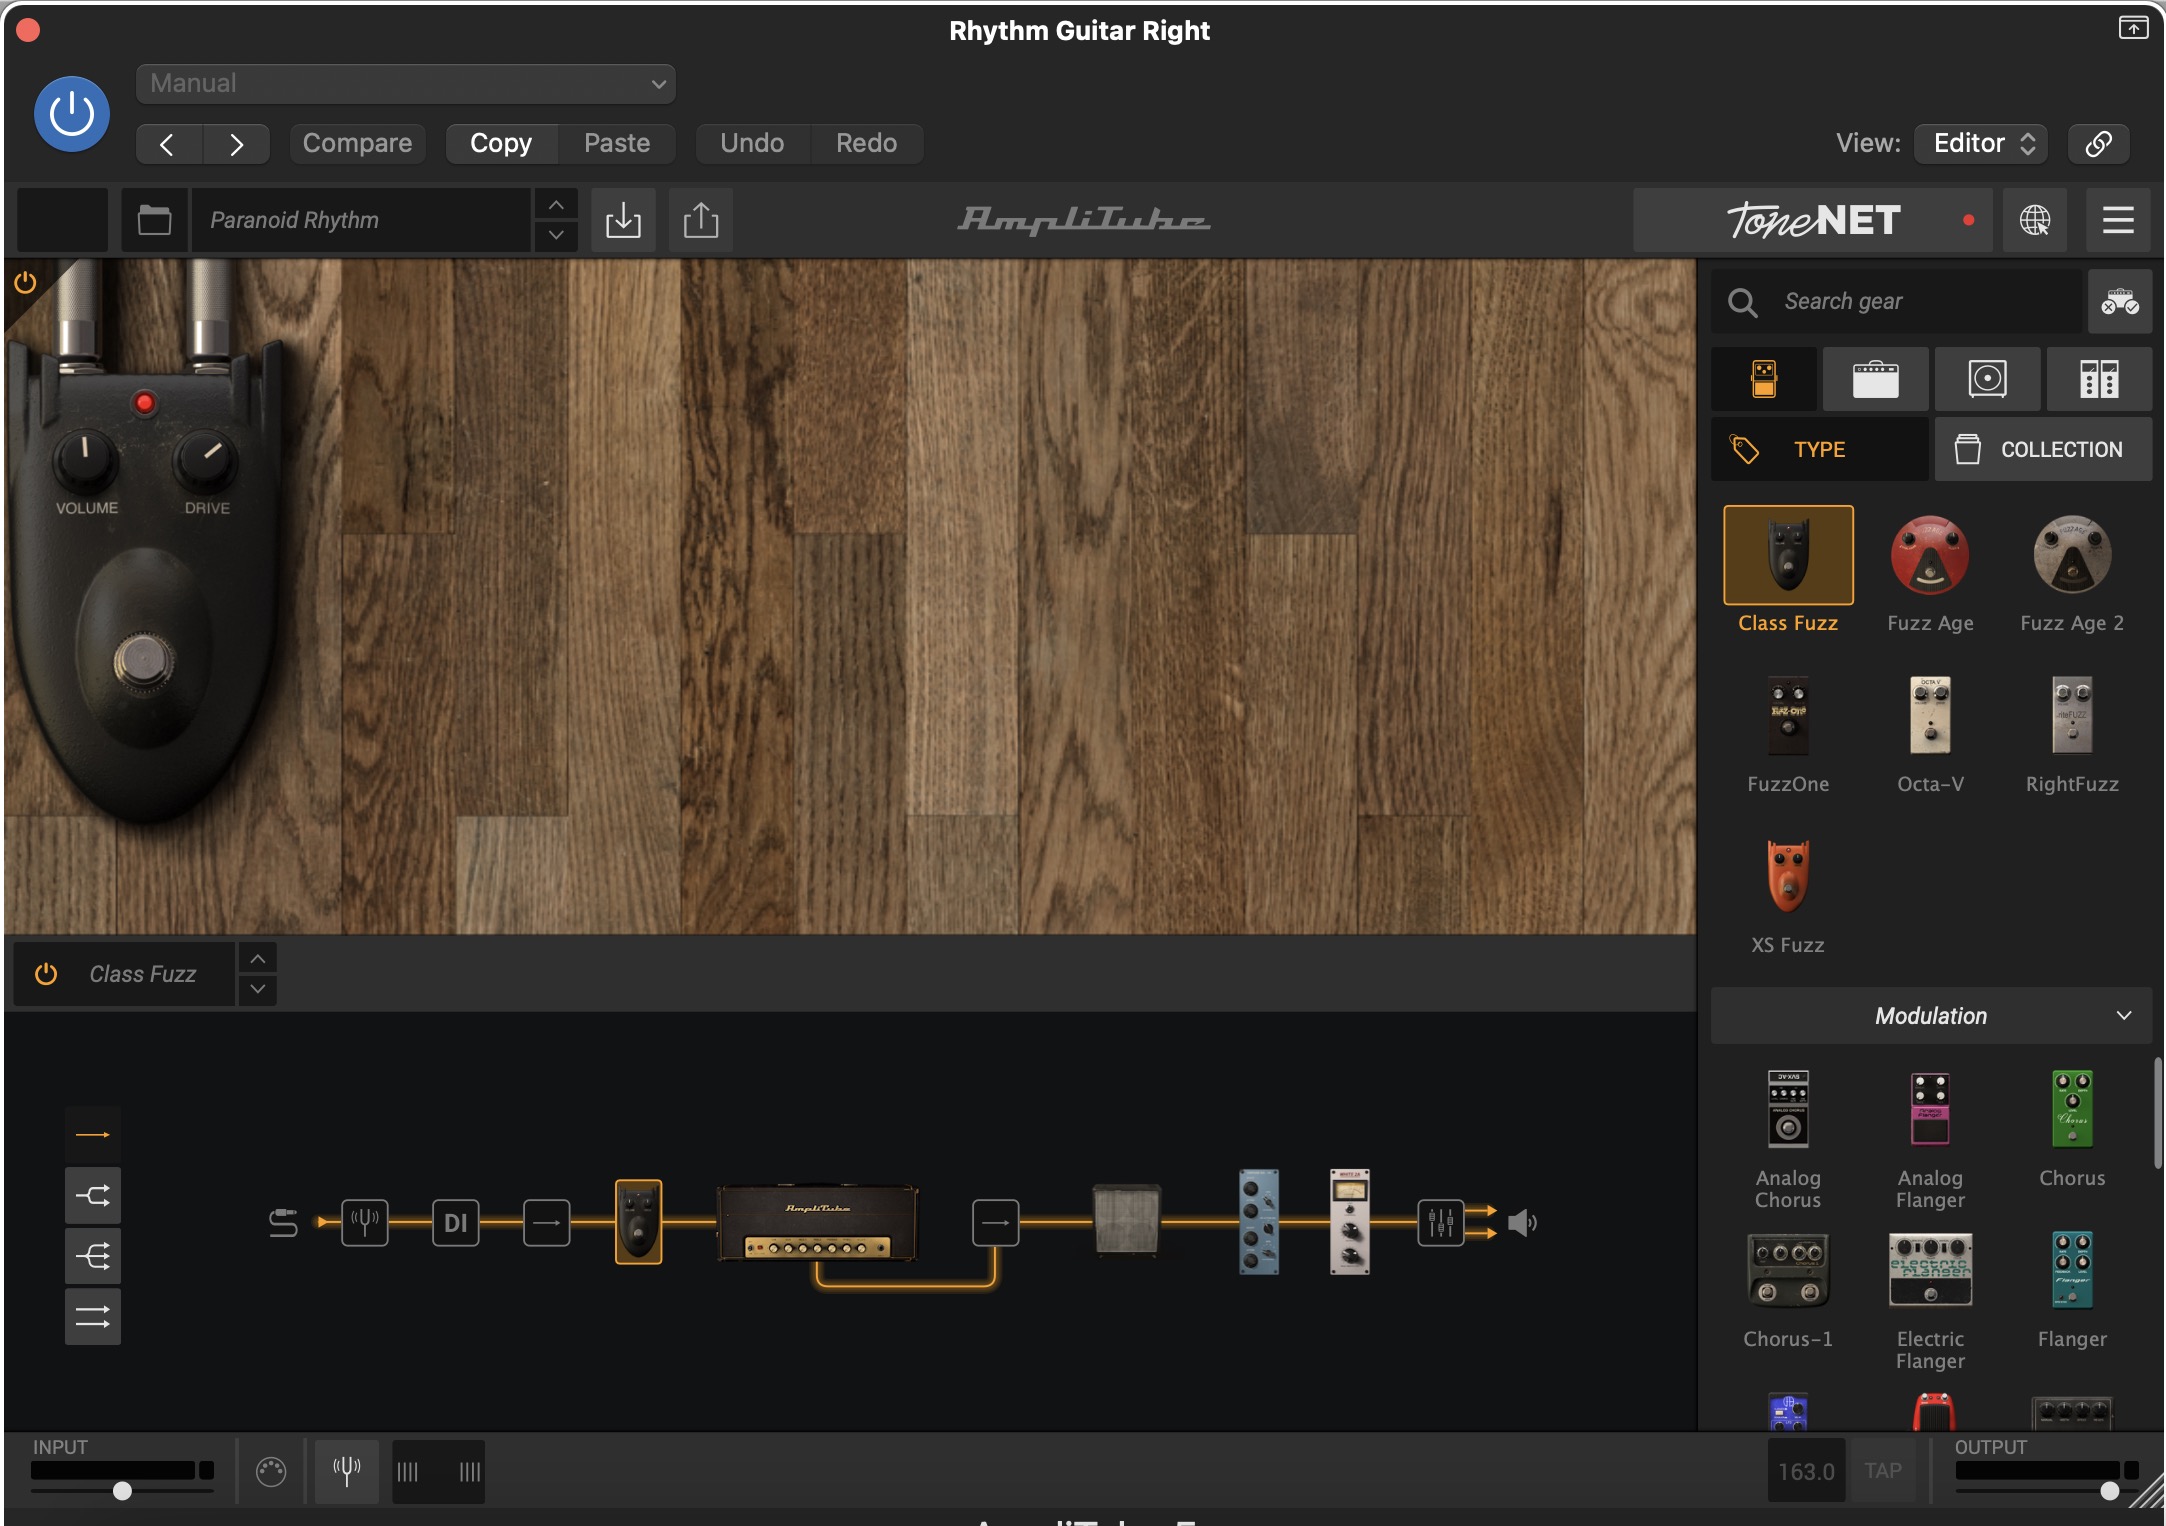This screenshot has height=1526, width=2166.
Task: Select the dual parallel routing option
Action: point(93,1317)
